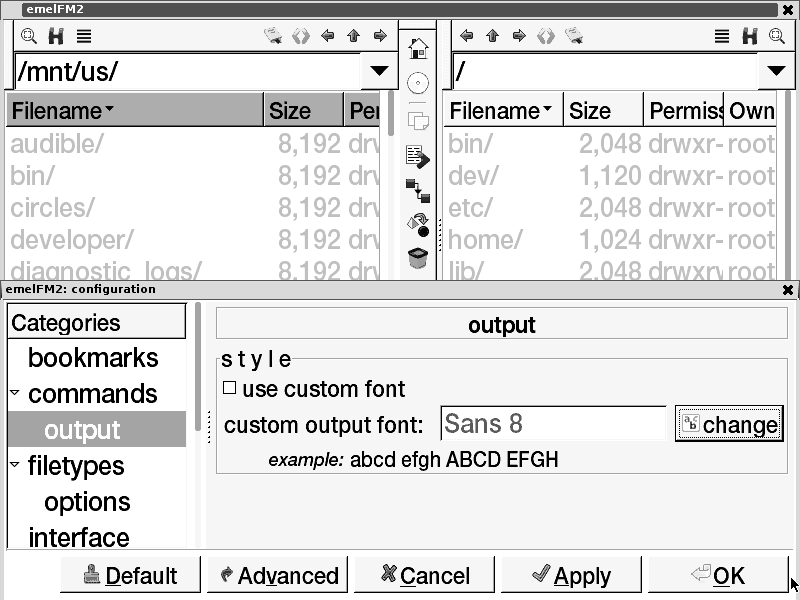The width and height of the screenshot is (800, 600).
Task: Select 'bookmarks' in the Categories tree
Action: click(93, 358)
